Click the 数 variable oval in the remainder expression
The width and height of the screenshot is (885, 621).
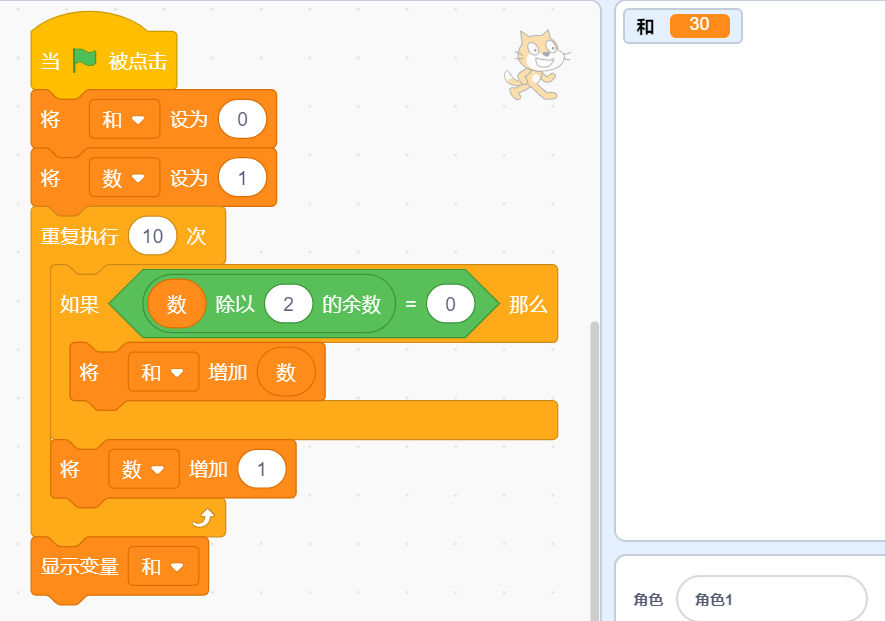click(x=176, y=304)
